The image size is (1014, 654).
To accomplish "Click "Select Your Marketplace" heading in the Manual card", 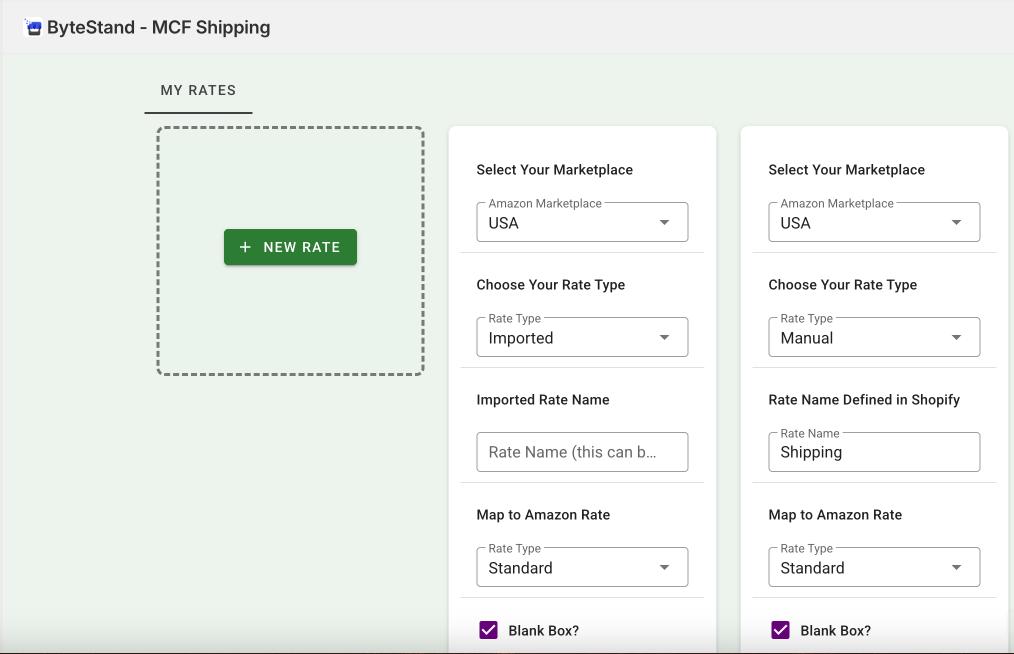I will [847, 169].
